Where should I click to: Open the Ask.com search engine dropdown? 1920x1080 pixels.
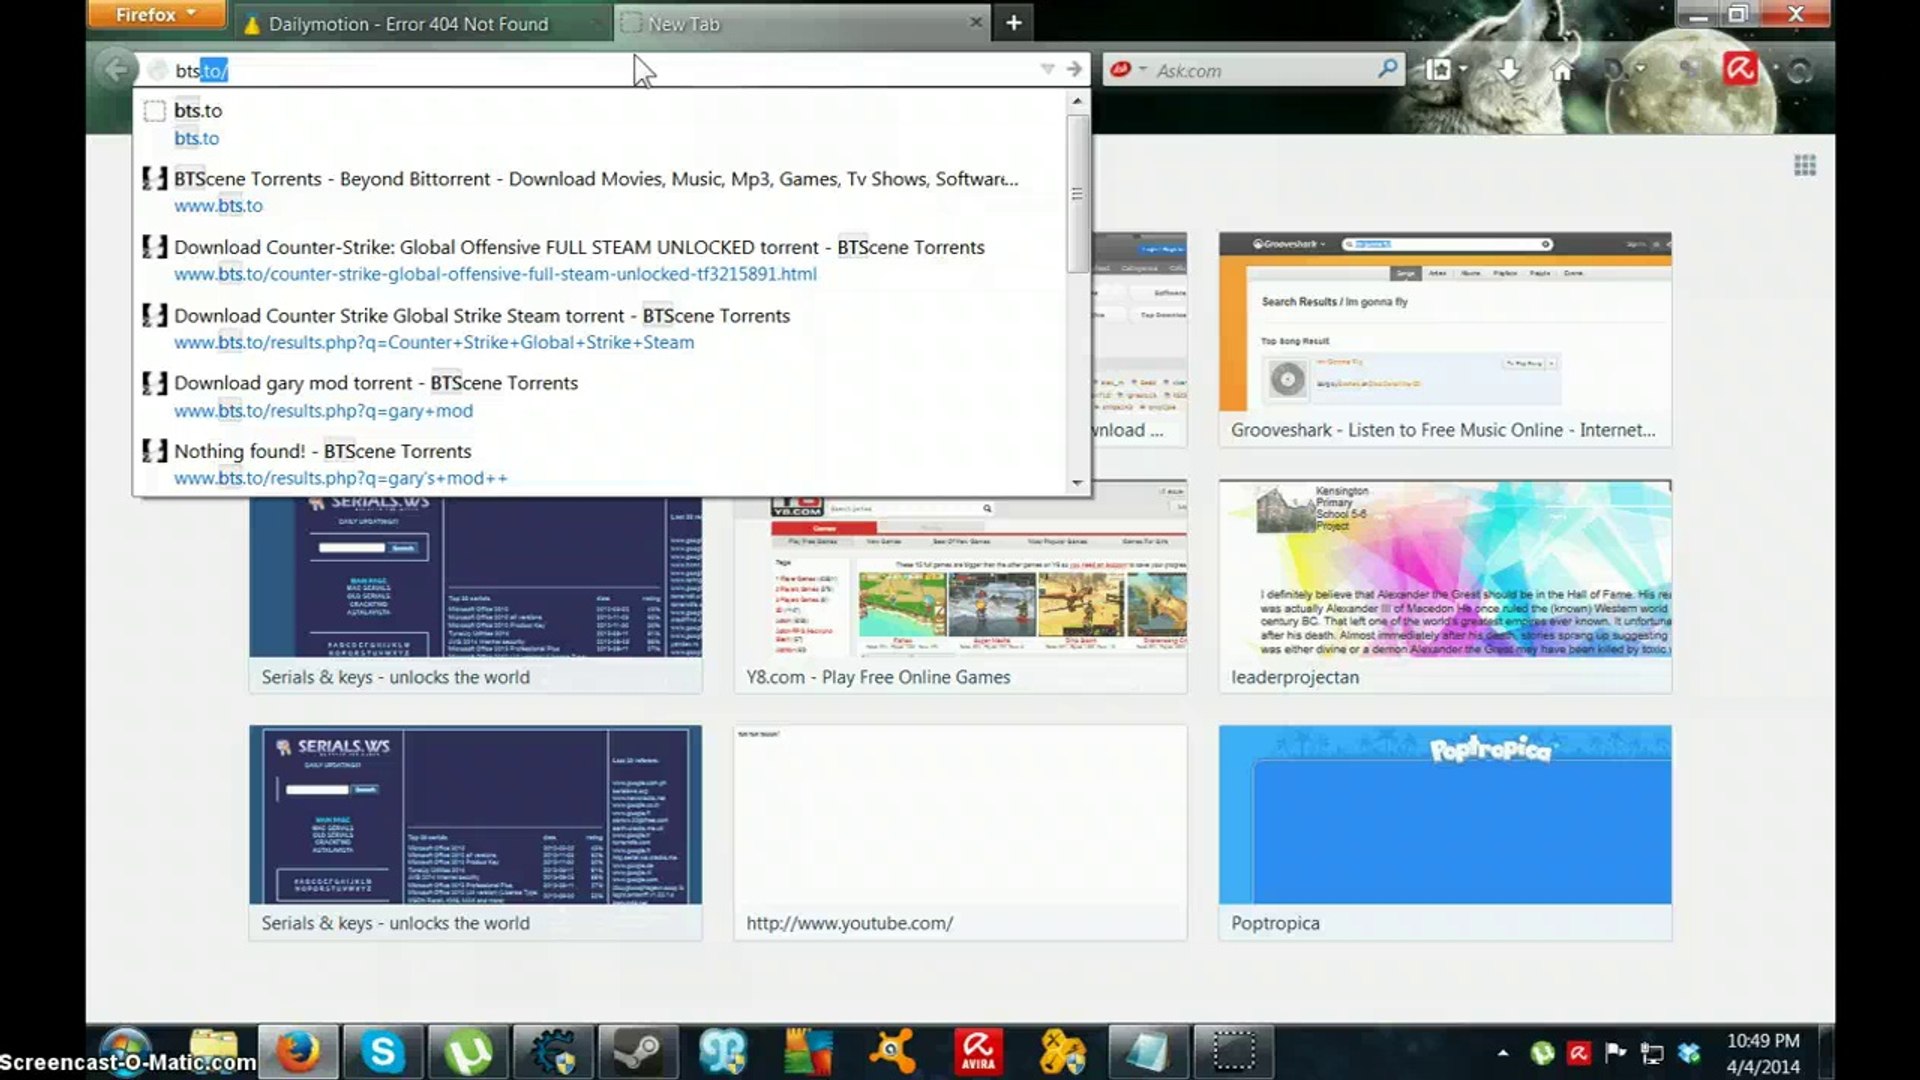(x=1128, y=69)
